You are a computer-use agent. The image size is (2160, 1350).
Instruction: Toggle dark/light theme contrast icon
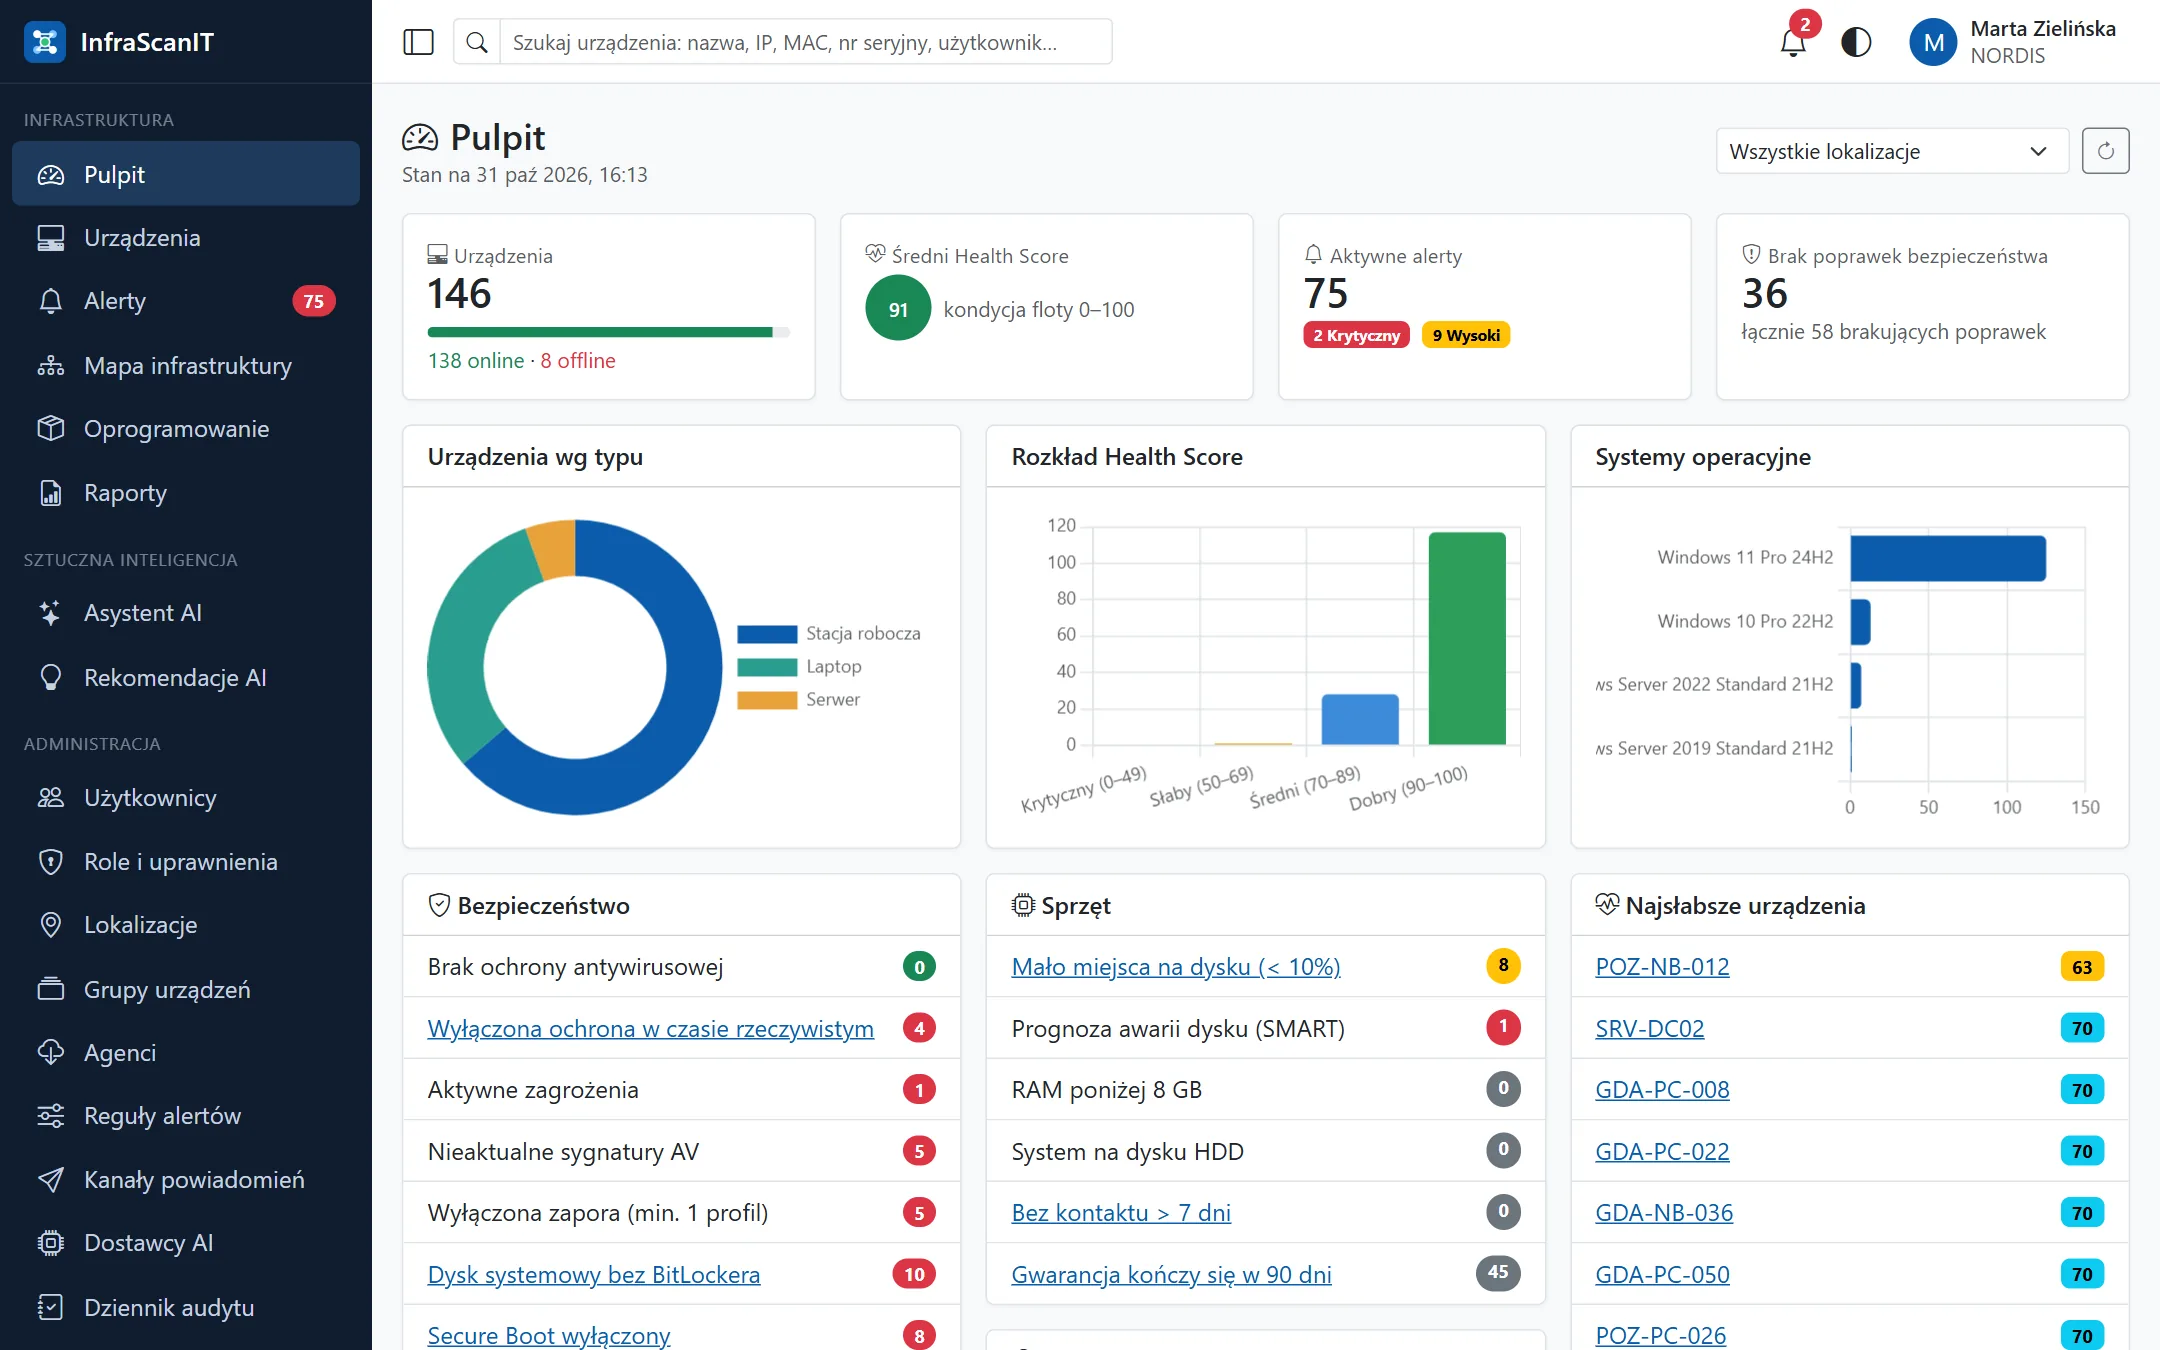(x=1856, y=42)
